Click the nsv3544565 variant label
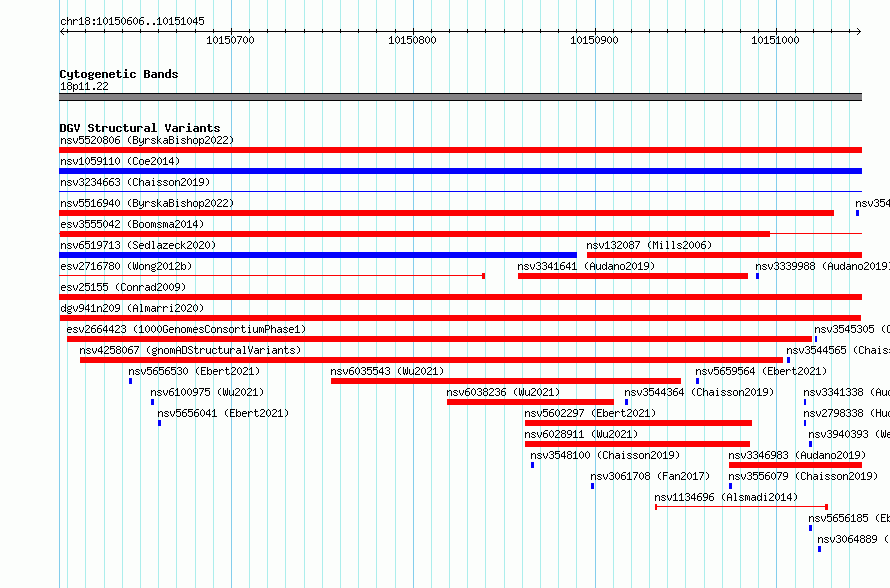Viewport: 890px width, 588px height. click(838, 350)
